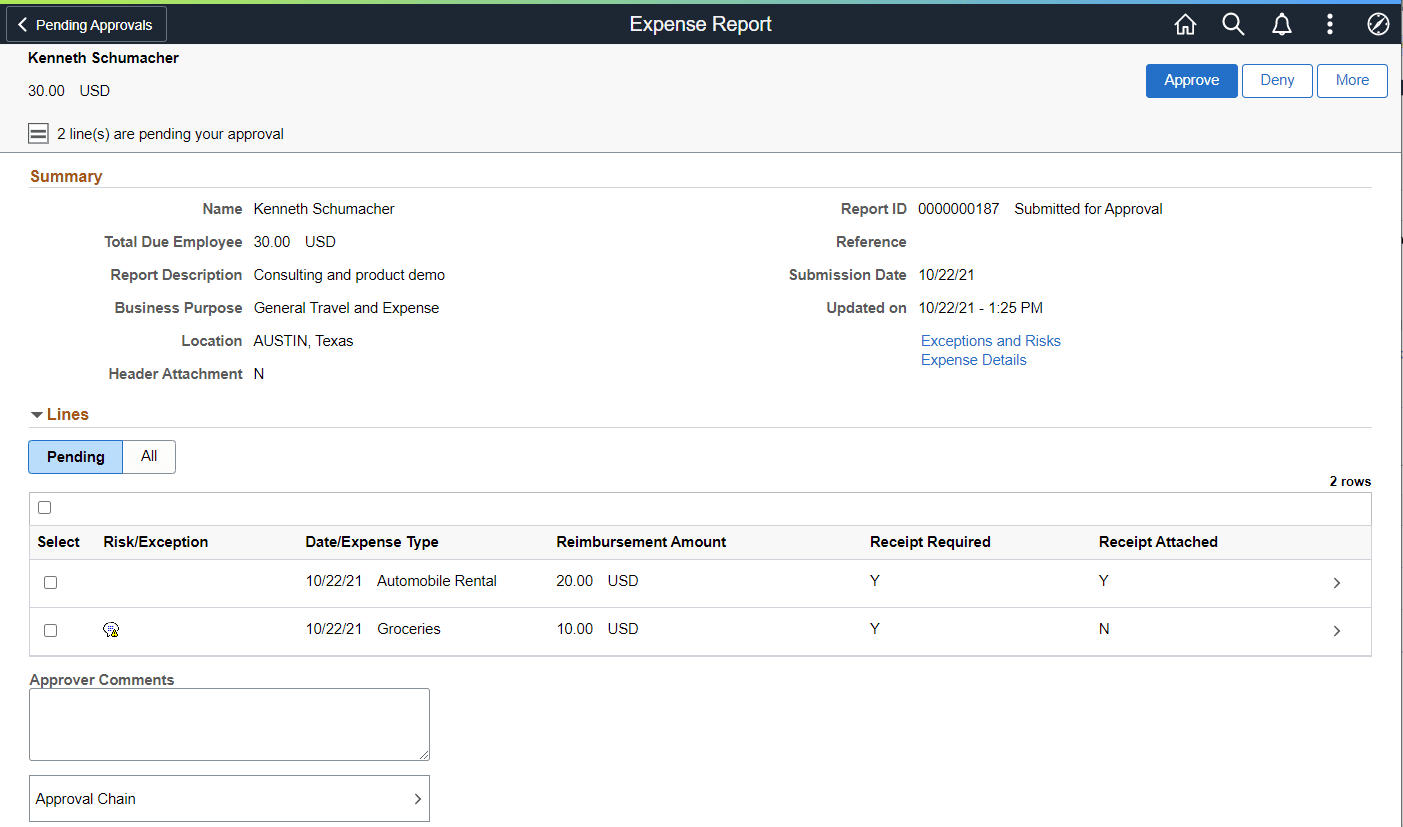This screenshot has width=1403, height=827.
Task: Open the risk exception icon on Groceries line
Action: click(111, 629)
